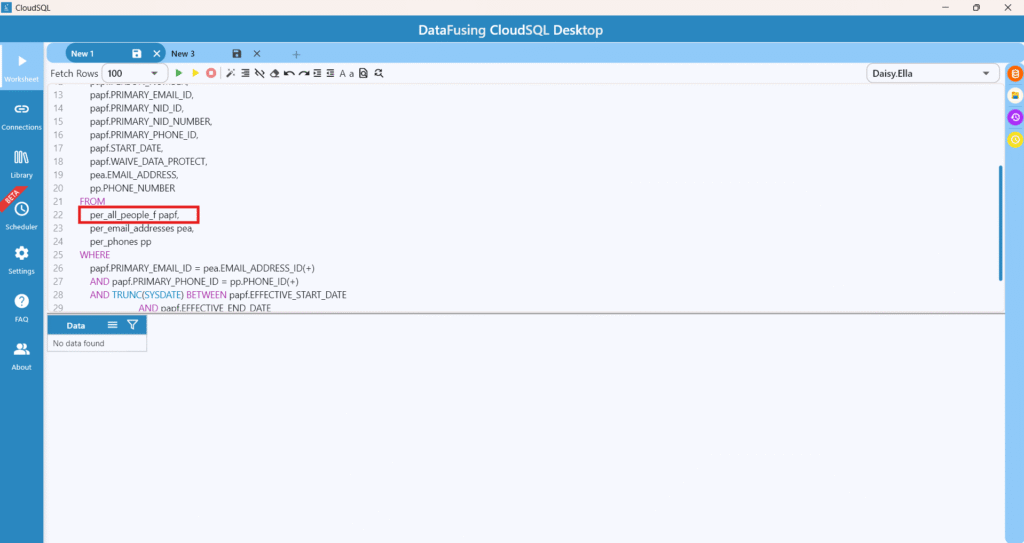Image resolution: width=1024 pixels, height=543 pixels.
Task: Click the magic wand format icon
Action: point(231,73)
